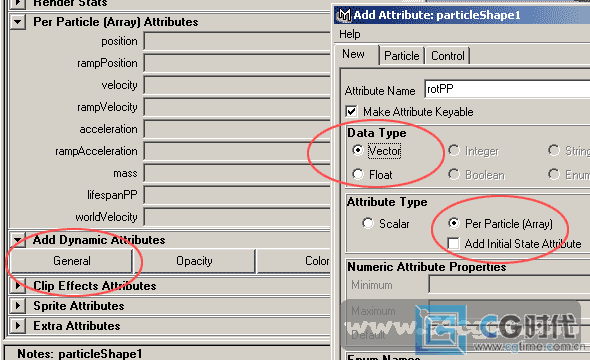Select the Scalar attribute type

(x=368, y=223)
